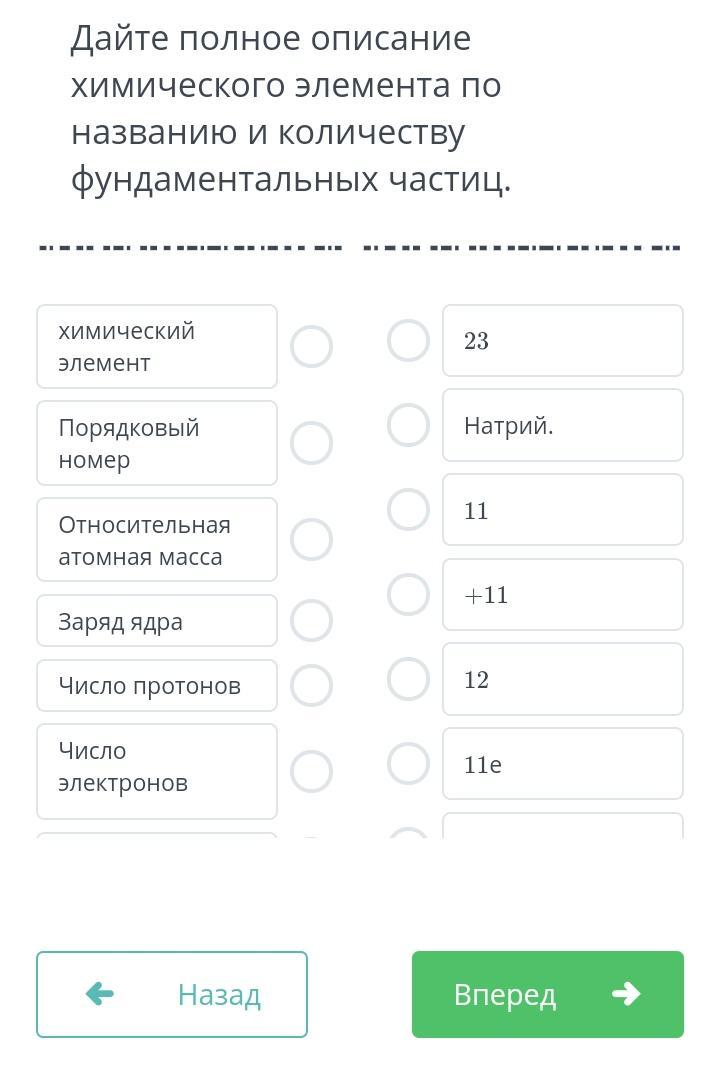The width and height of the screenshot is (720, 1084).
Task: Click the Число протонов label box
Action: coord(157,686)
